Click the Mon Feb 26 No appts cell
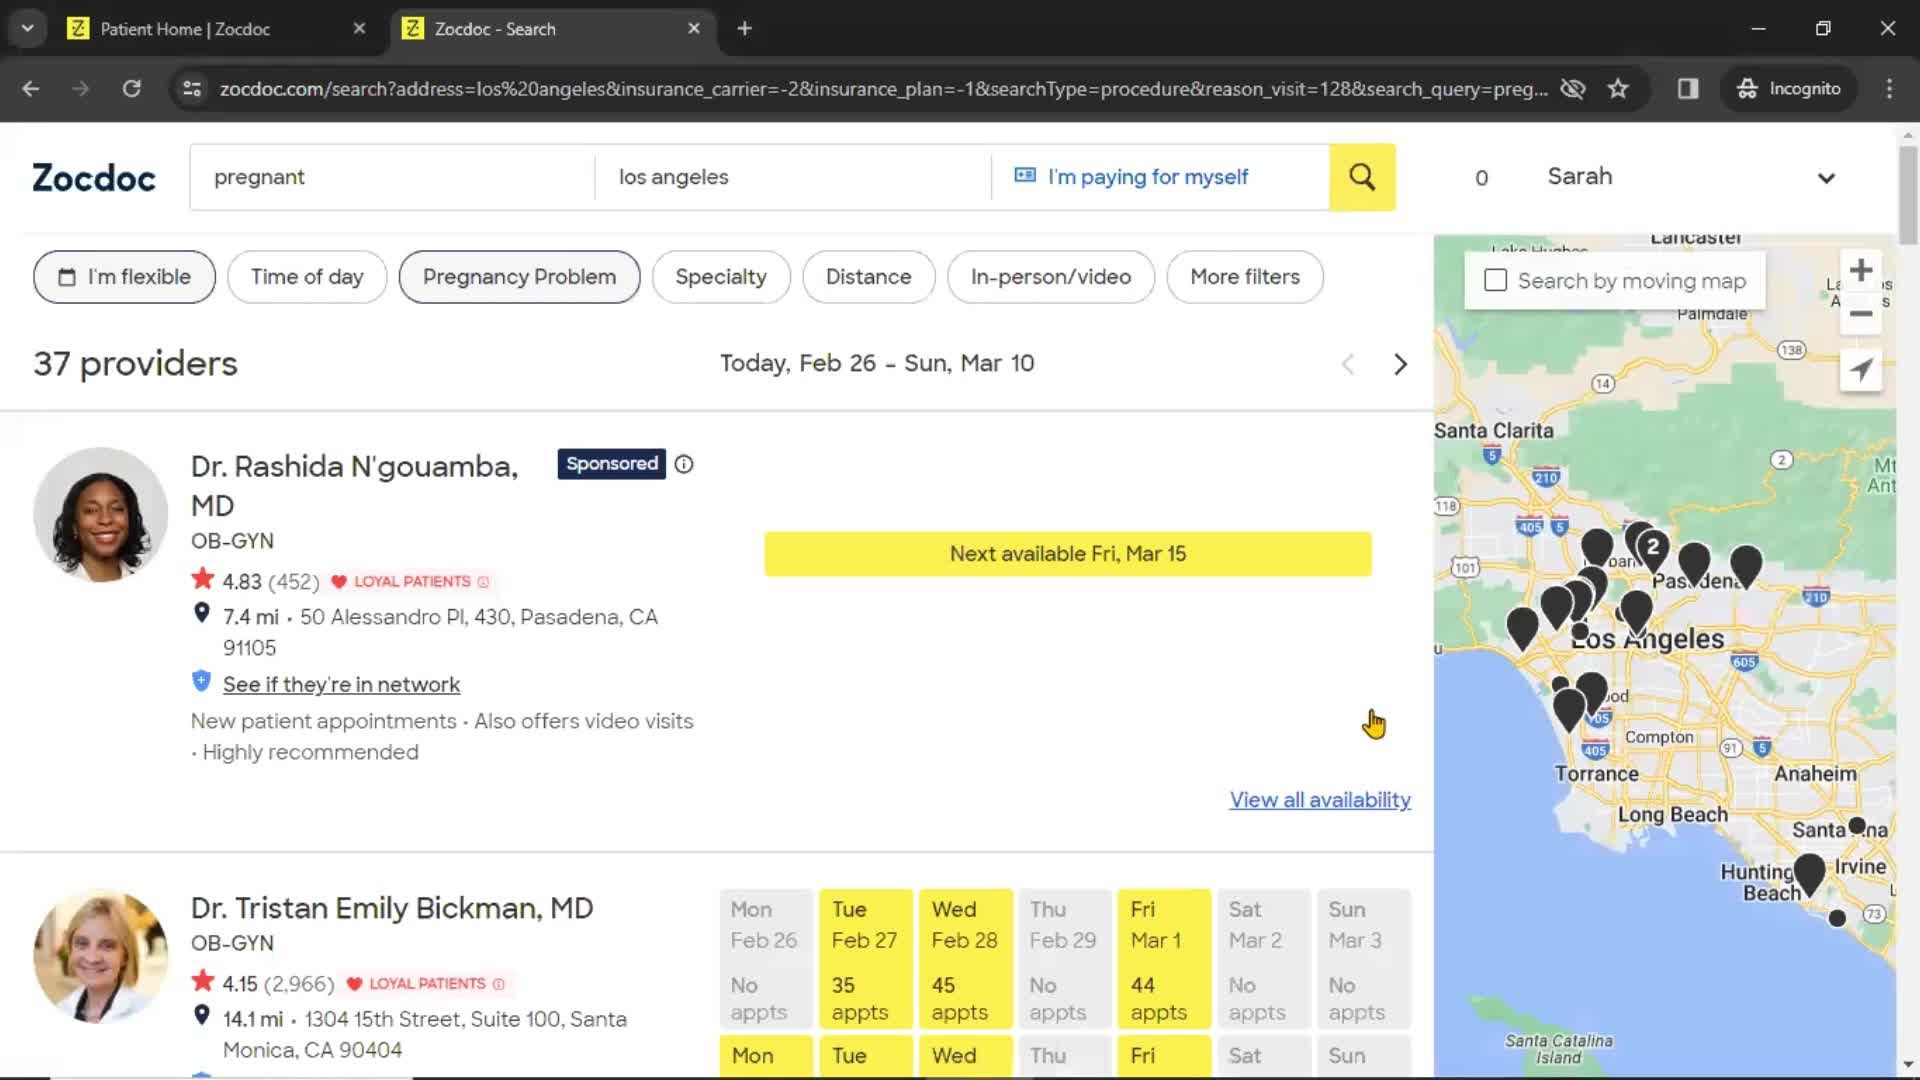The image size is (1920, 1080). pos(766,959)
